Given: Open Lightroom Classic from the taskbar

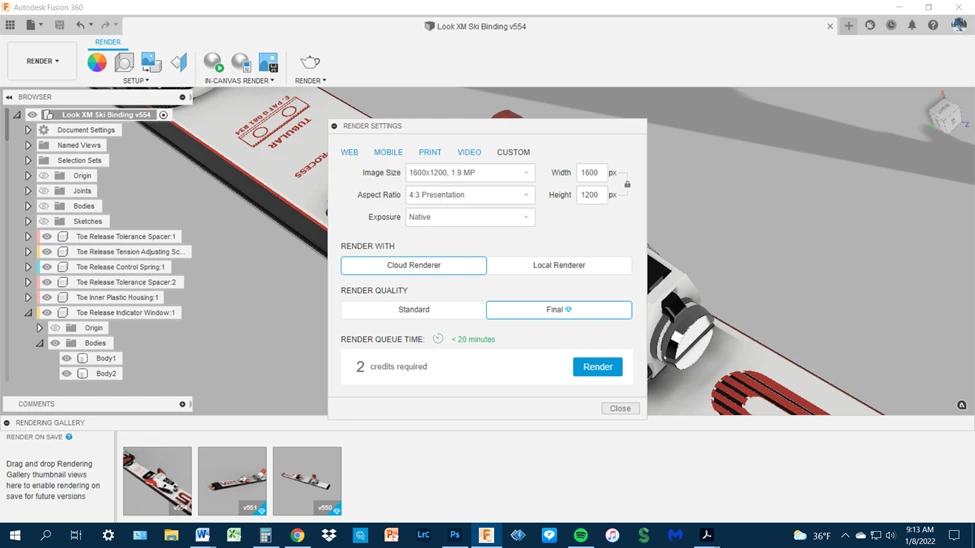Looking at the screenshot, I should (x=423, y=535).
